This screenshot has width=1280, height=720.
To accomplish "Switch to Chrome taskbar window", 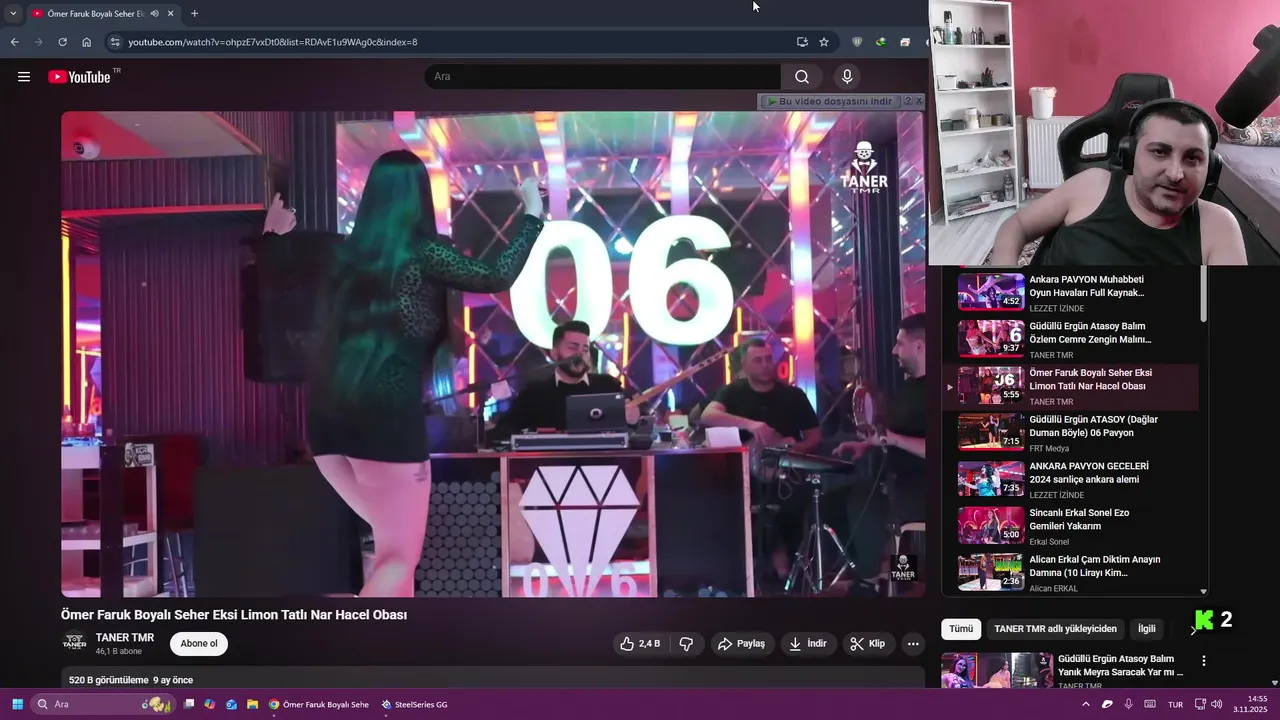I will pos(319,704).
